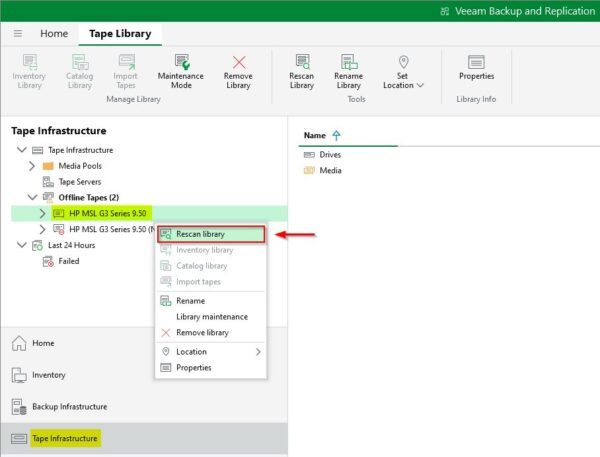Screen dimensions: 600x457
Task: Click the Tape Servers tree icon
Action: [48, 182]
